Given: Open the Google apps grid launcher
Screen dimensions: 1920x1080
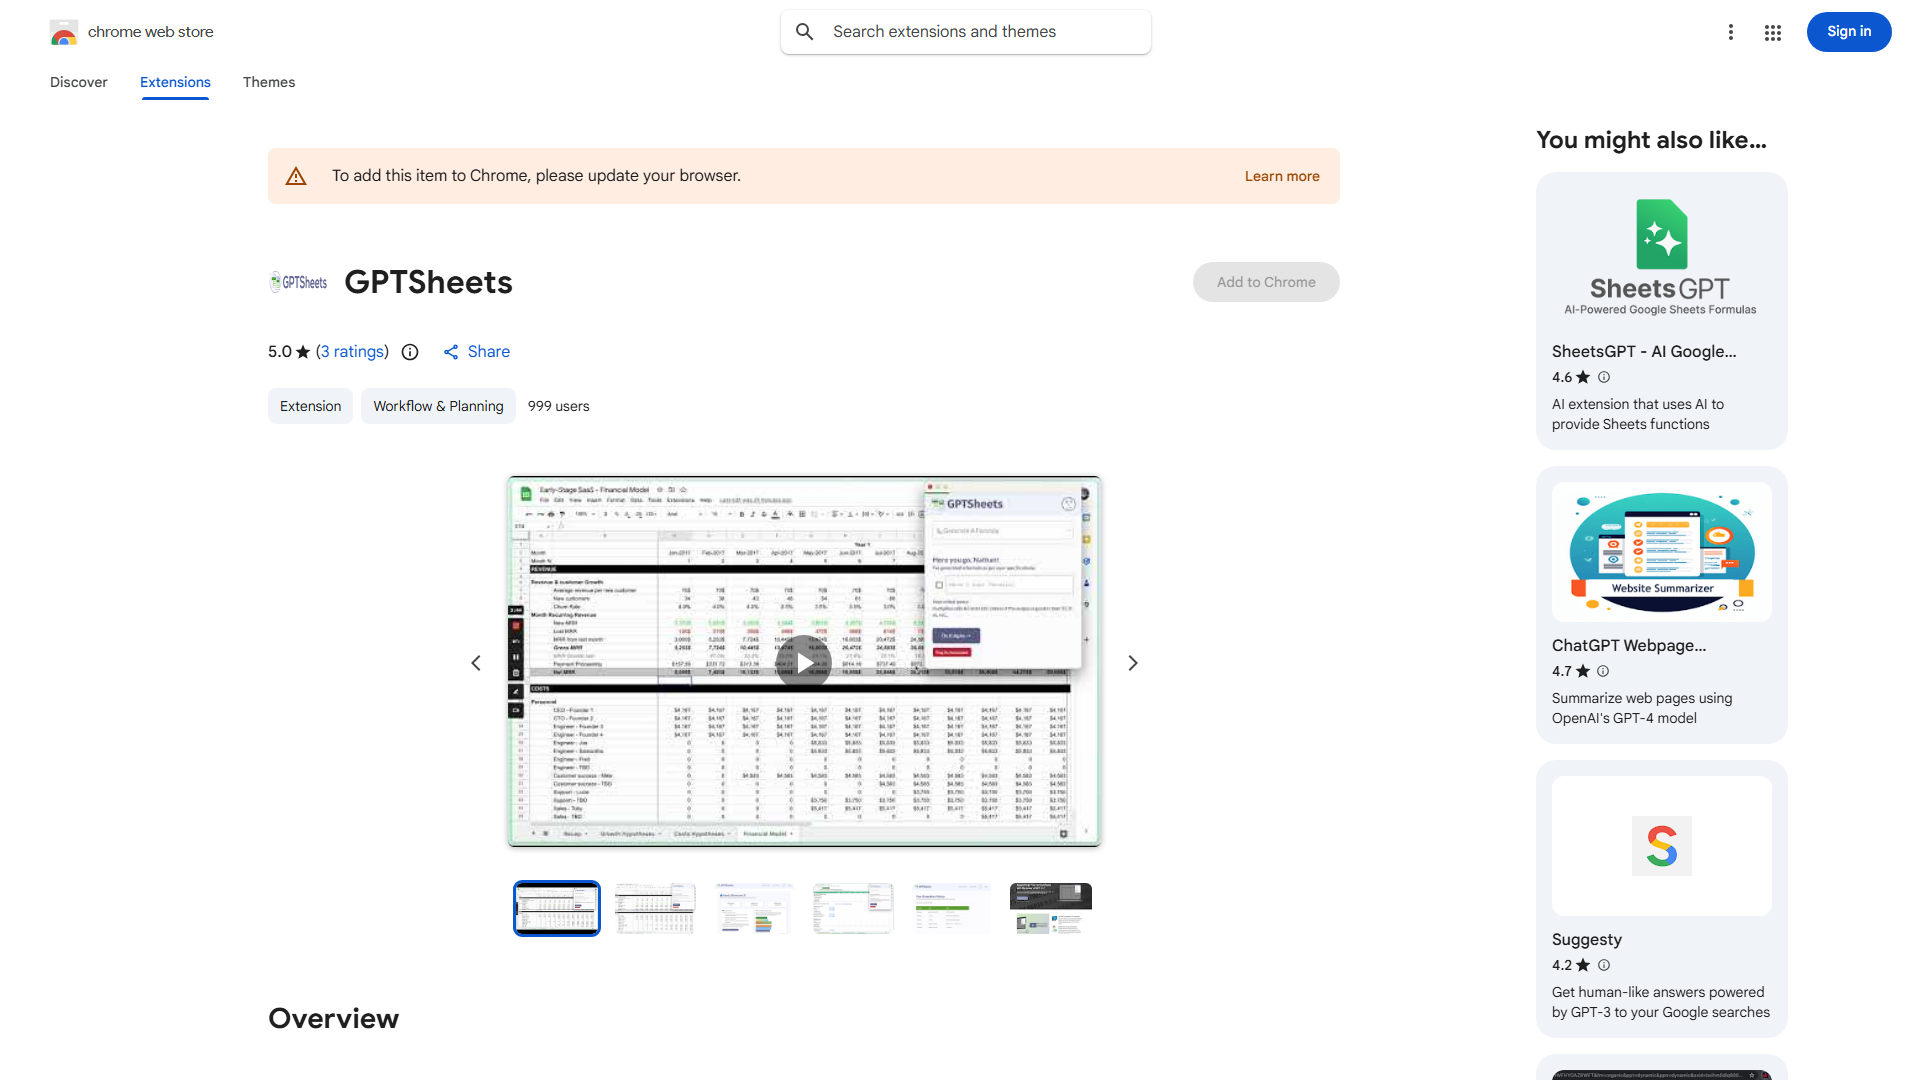Looking at the screenshot, I should (1772, 32).
